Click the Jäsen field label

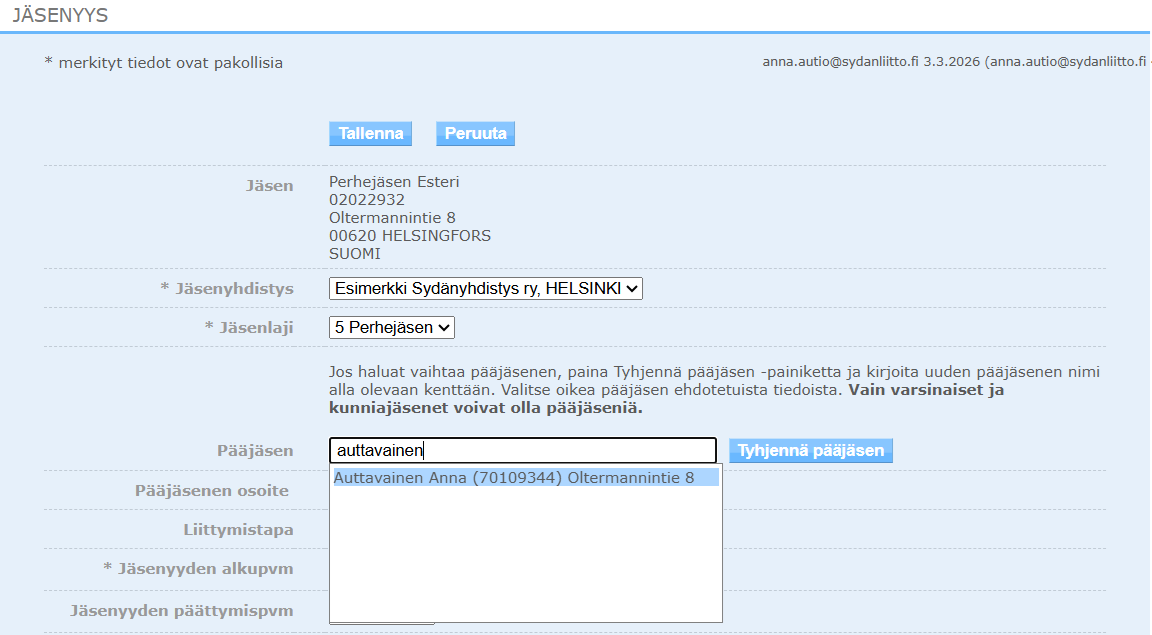[x=270, y=185]
